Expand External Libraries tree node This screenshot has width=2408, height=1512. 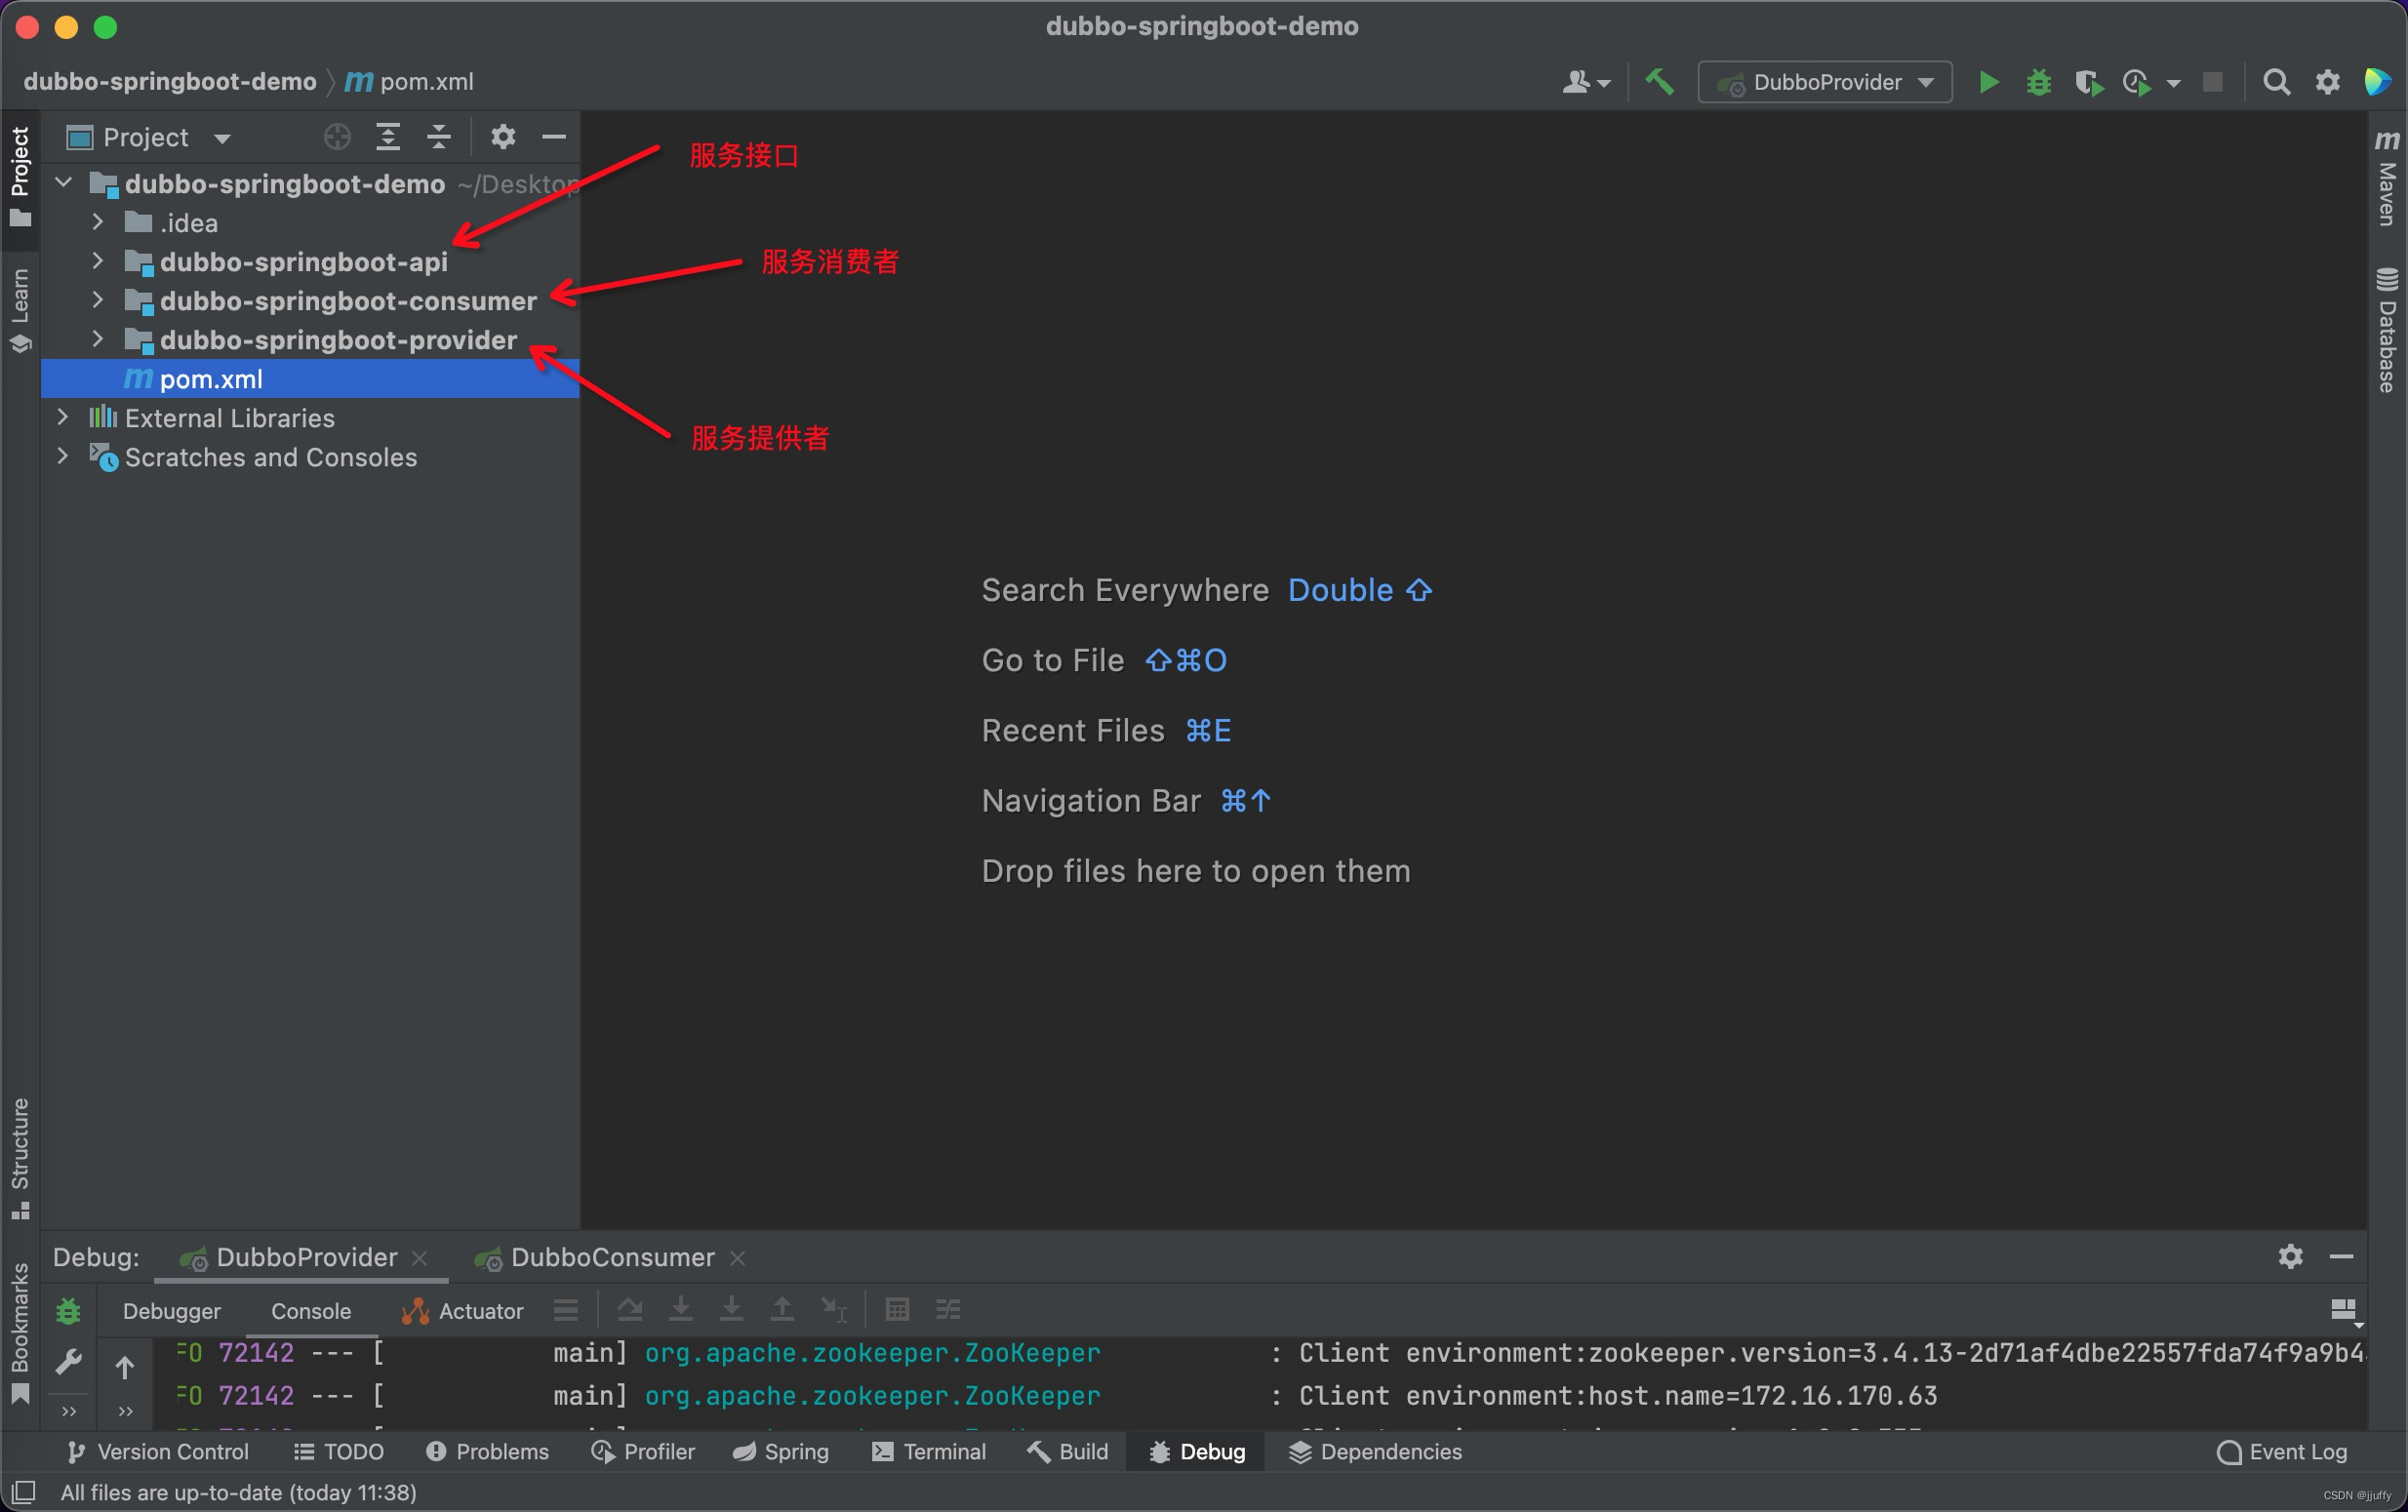coord(63,418)
